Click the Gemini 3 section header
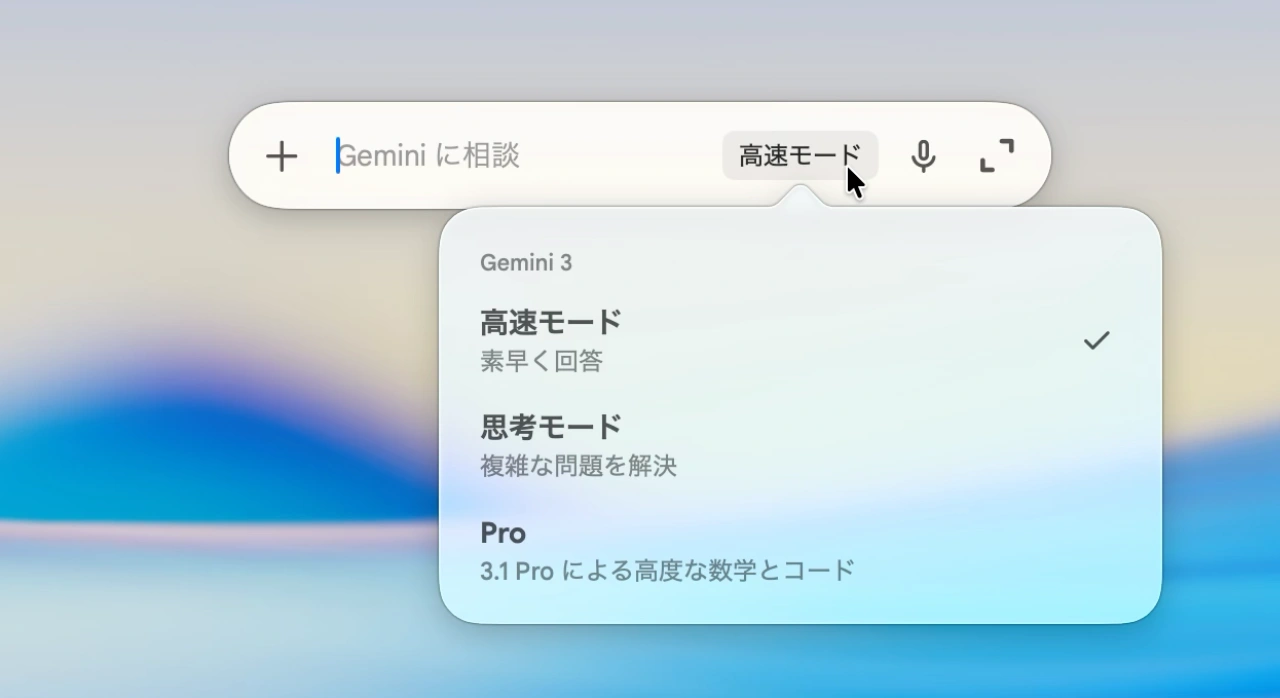1280x698 pixels. coord(527,263)
